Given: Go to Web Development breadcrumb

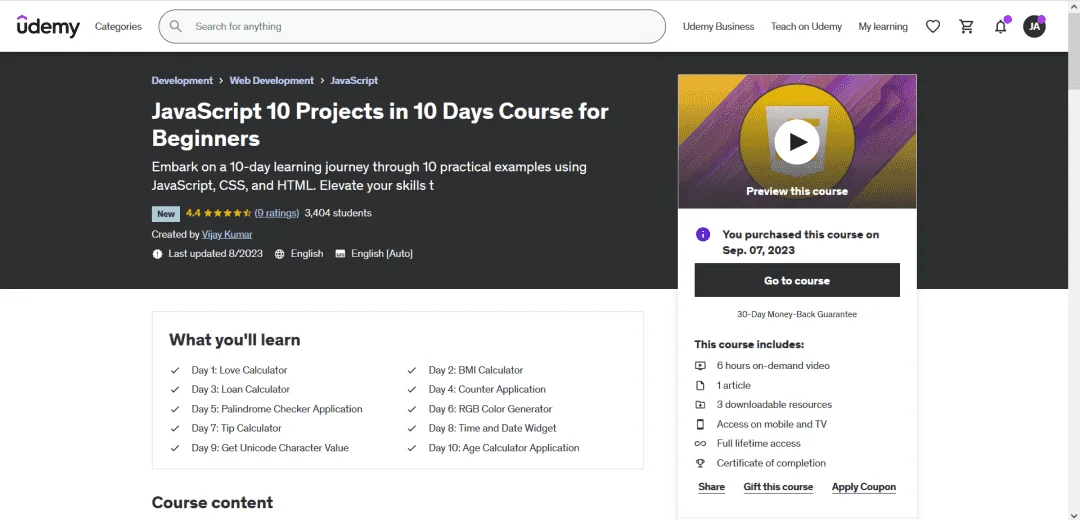Looking at the screenshot, I should [271, 81].
